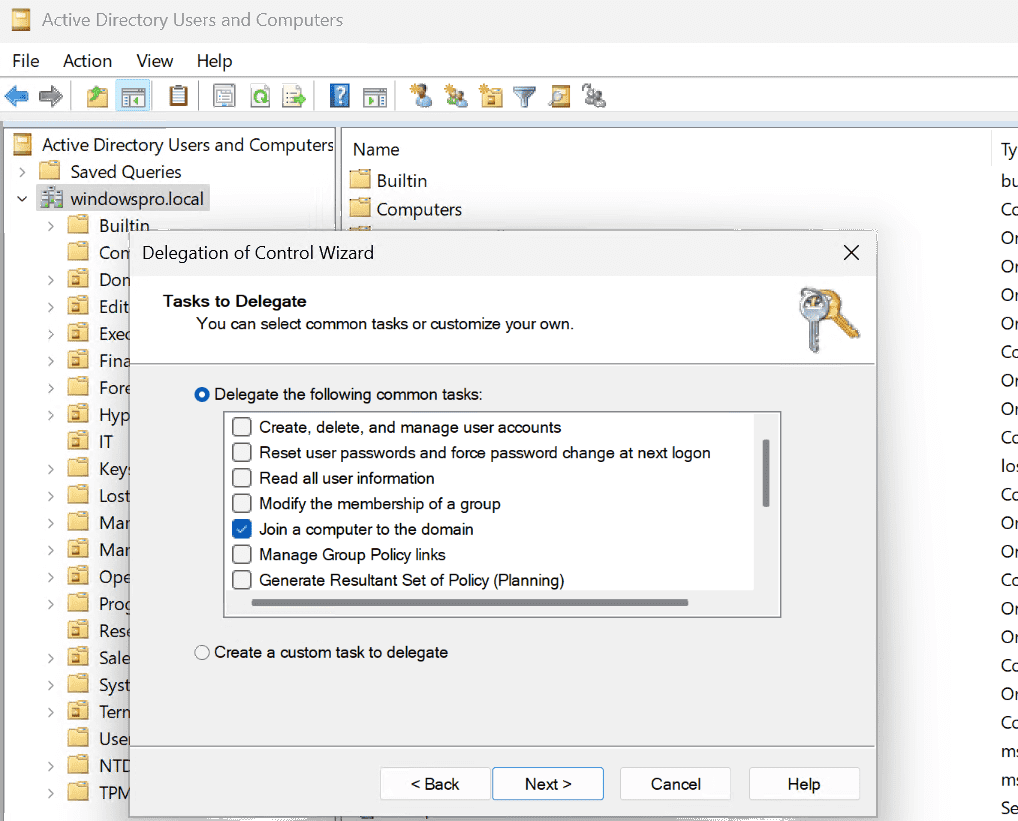Create a new organizational unit
The width and height of the screenshot is (1018, 821).
pyautogui.click(x=489, y=95)
